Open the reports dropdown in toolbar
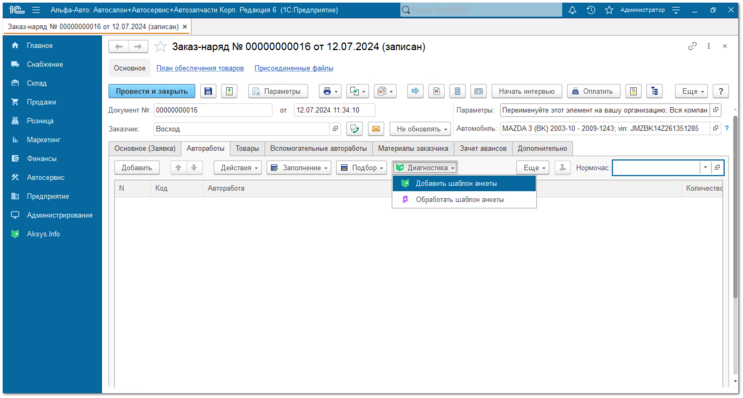The height and width of the screenshot is (398, 743). pyautogui.click(x=385, y=91)
